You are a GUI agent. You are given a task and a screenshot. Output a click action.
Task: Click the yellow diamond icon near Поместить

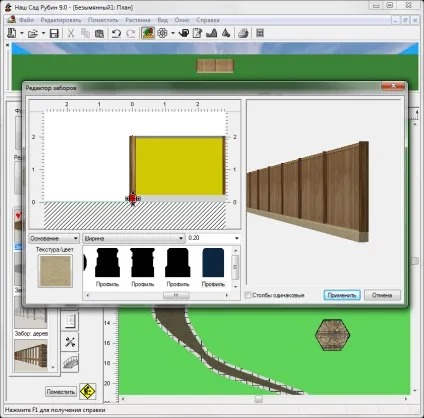[x=88, y=391]
